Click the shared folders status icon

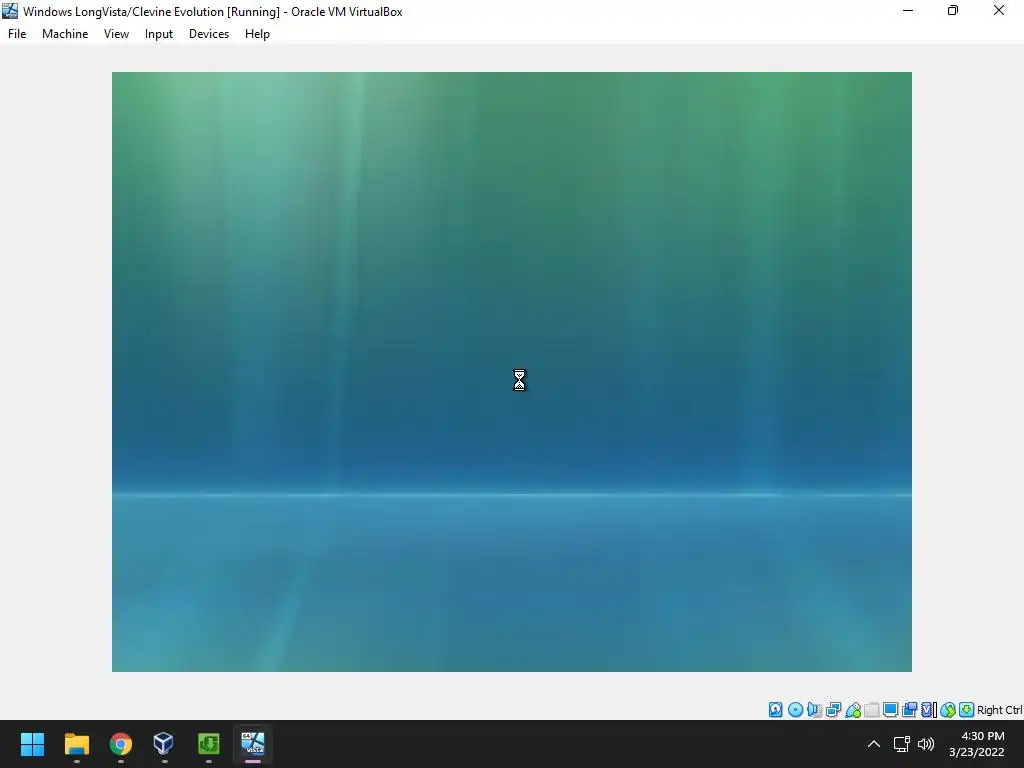click(x=872, y=710)
